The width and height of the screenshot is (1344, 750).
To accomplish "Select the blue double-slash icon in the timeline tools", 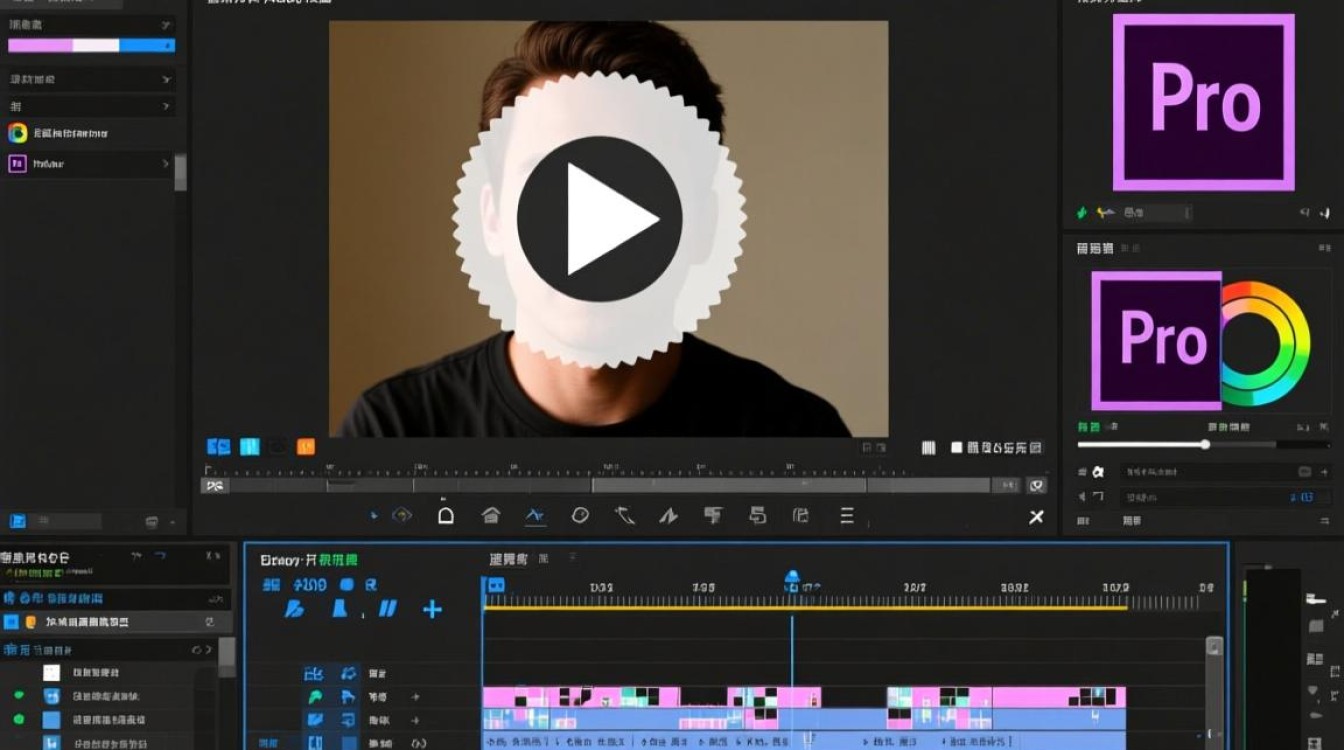I will tap(387, 608).
